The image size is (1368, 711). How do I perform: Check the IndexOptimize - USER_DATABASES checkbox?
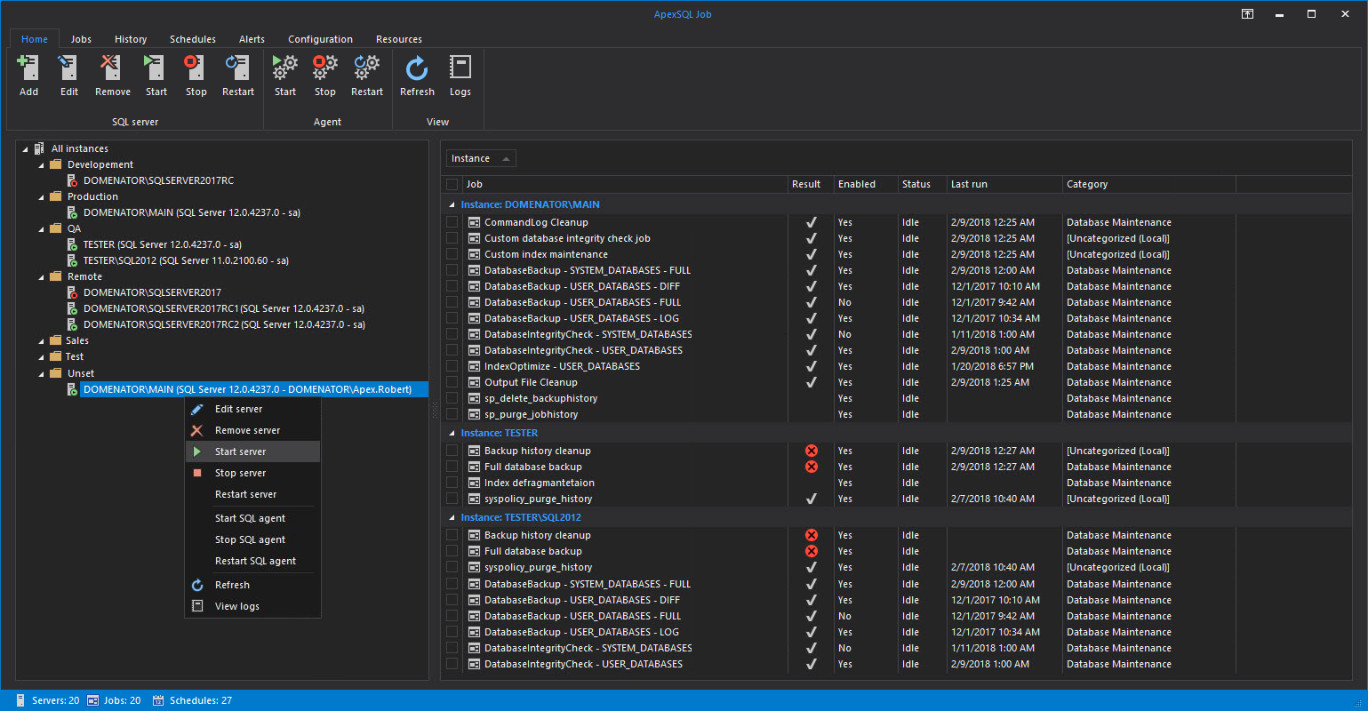pyautogui.click(x=452, y=367)
